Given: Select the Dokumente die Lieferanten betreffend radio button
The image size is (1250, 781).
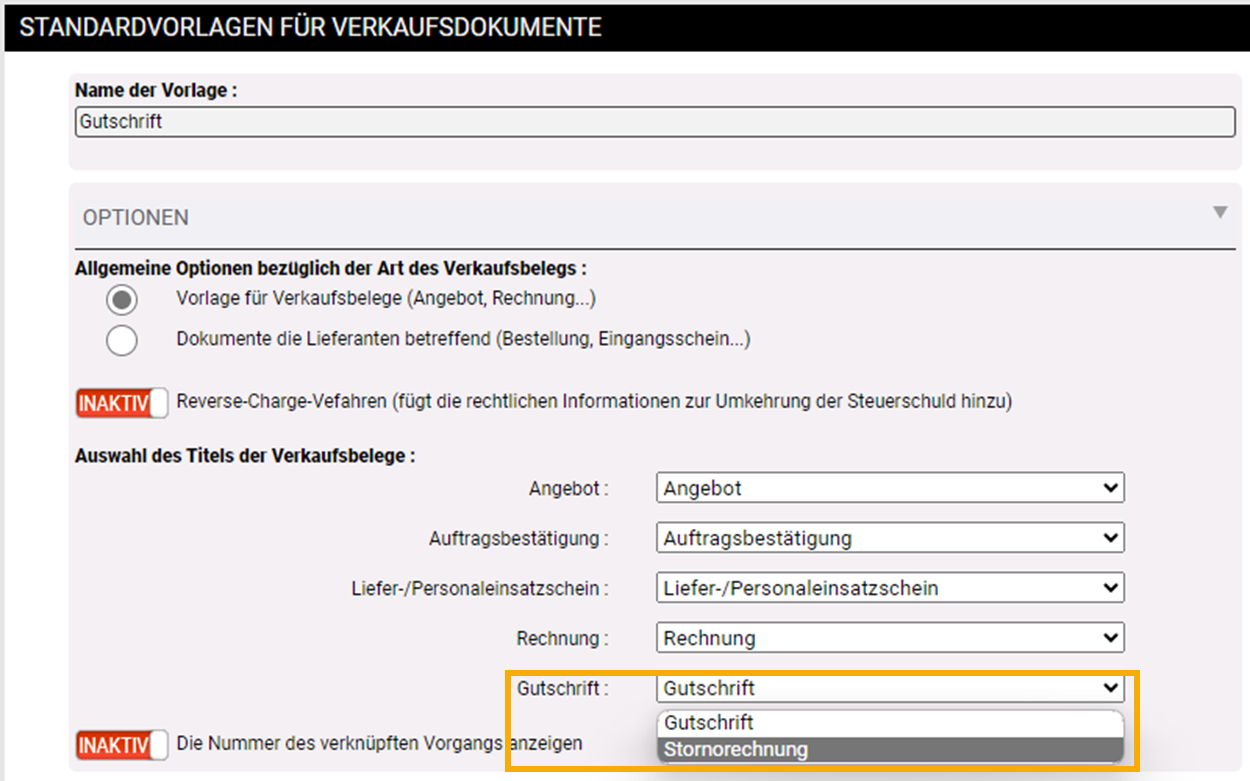Looking at the screenshot, I should coord(122,340).
